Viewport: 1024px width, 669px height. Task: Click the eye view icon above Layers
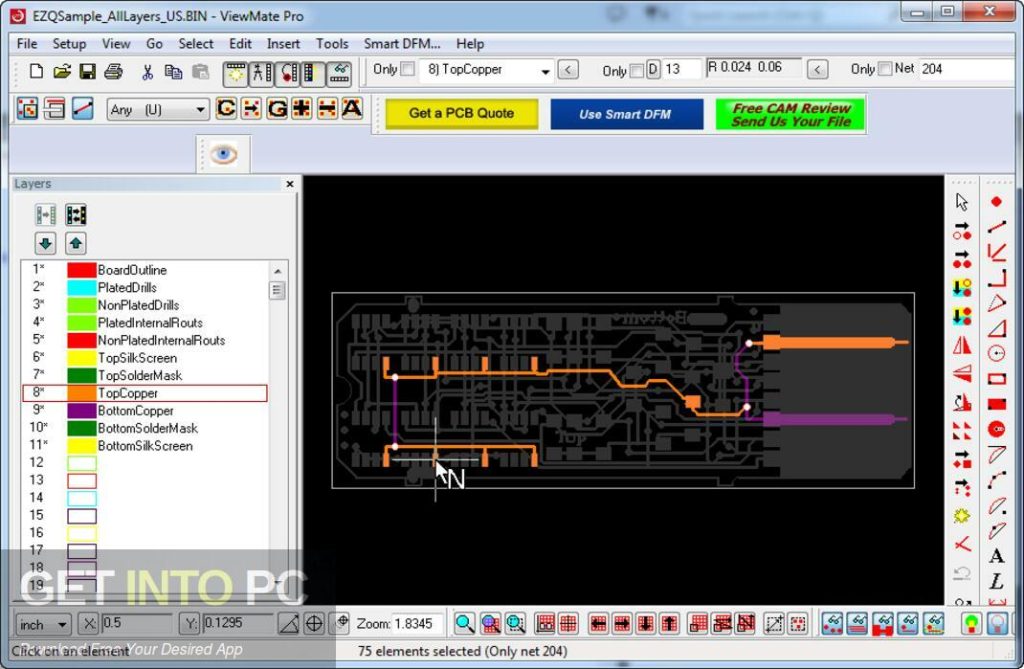click(223, 155)
